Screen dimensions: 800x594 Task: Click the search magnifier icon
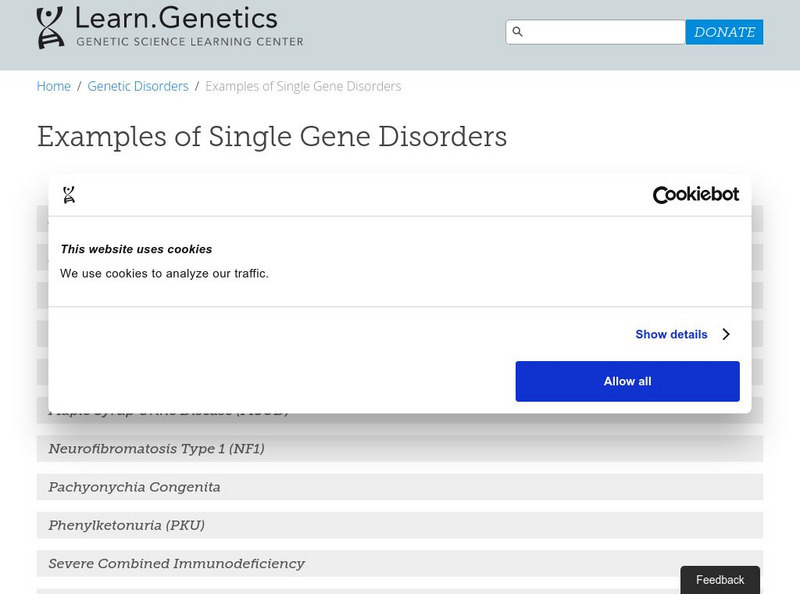point(518,32)
